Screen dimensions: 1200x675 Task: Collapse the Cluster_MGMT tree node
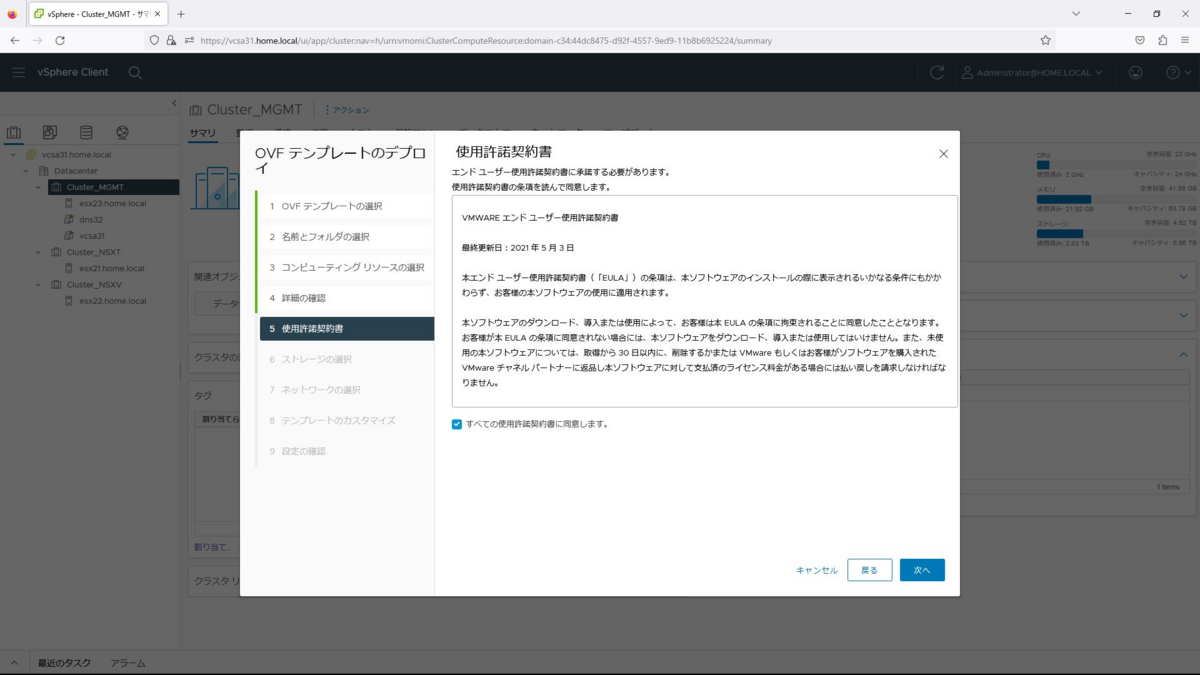(x=39, y=187)
